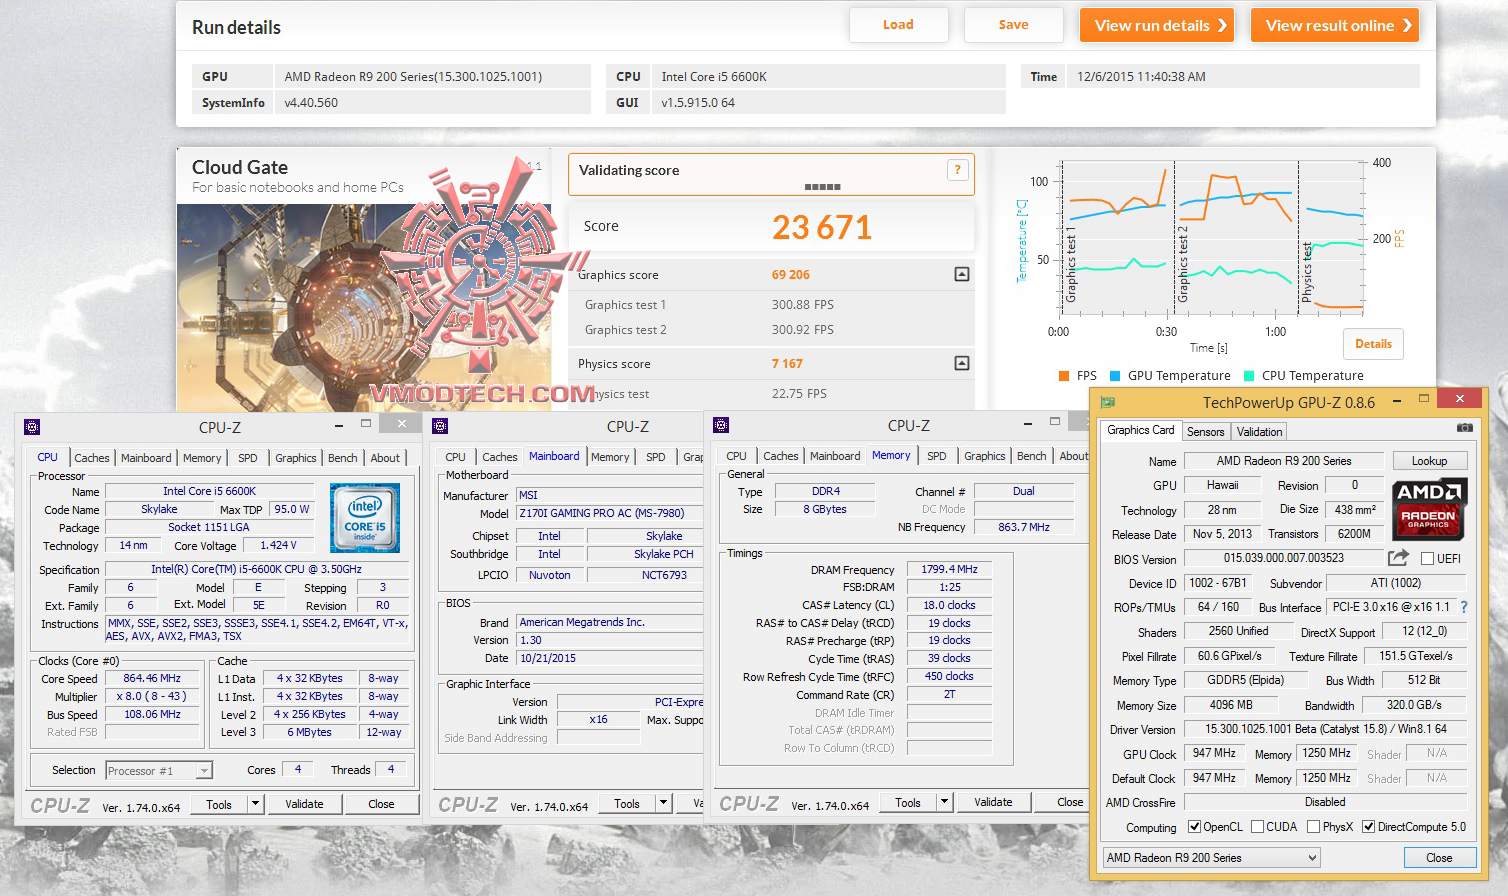
Task: Click the app icon of the CPU-Z processor window
Action: (32, 427)
